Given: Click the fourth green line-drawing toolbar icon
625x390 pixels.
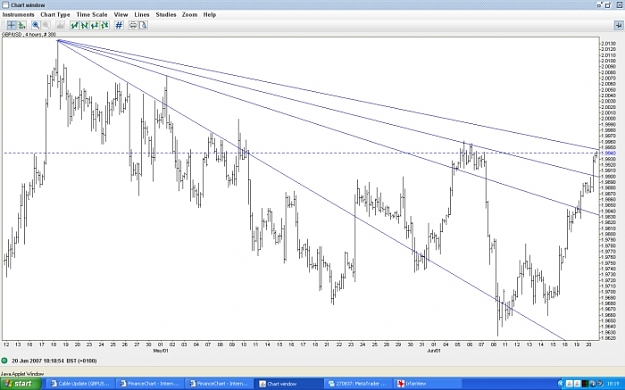Looking at the screenshot, I should pyautogui.click(x=104, y=26).
